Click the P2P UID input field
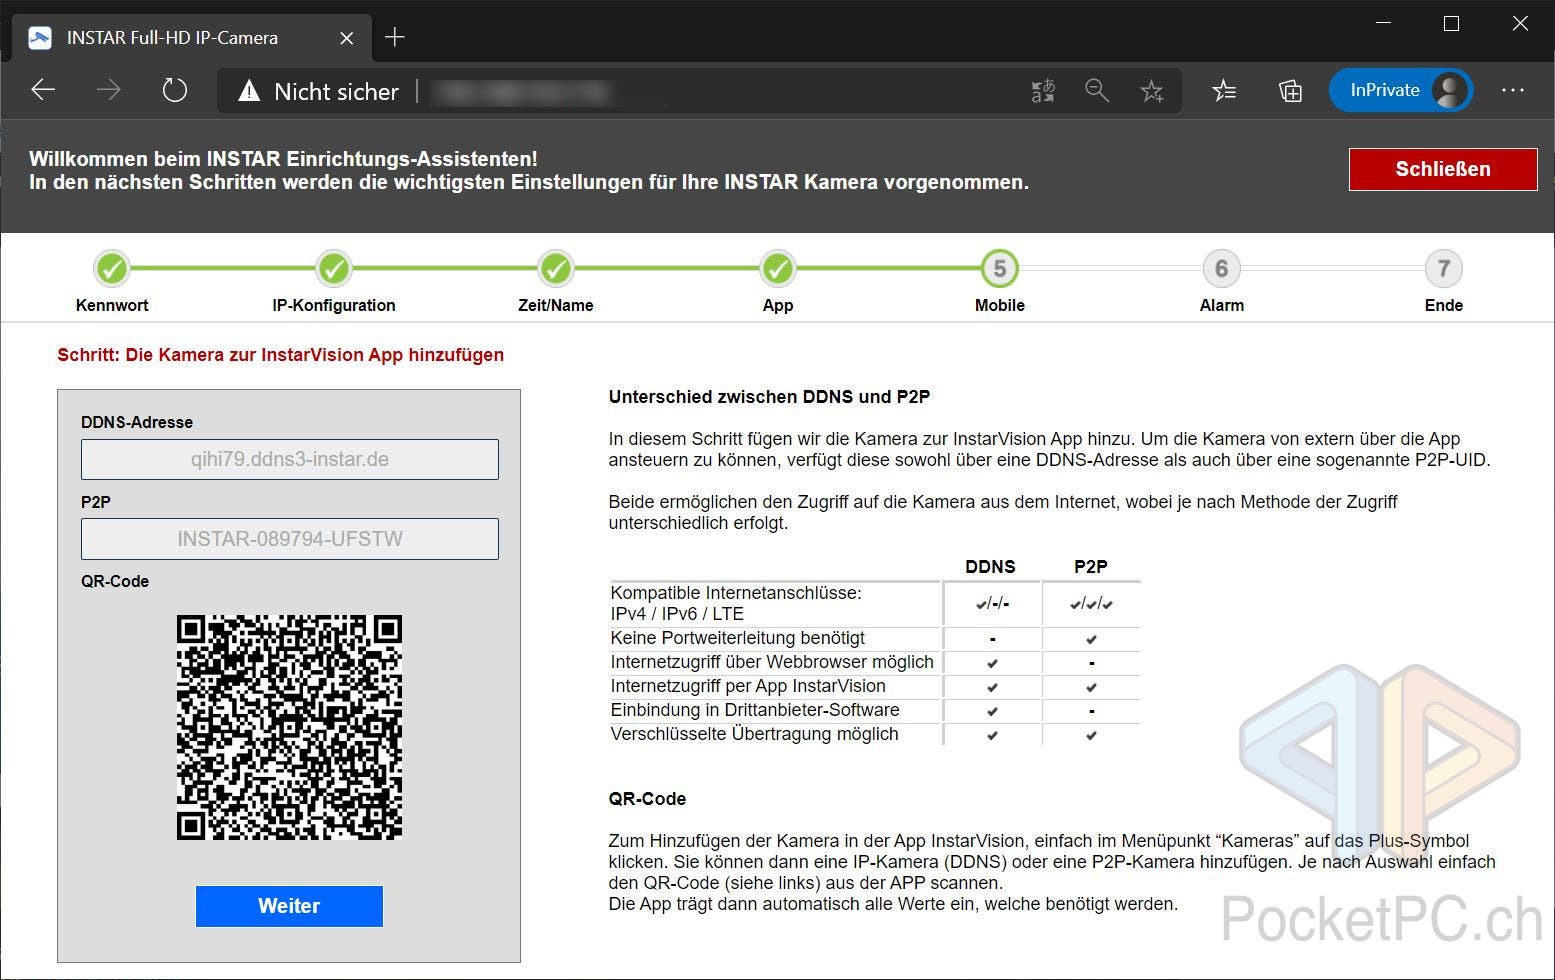1555x980 pixels. pyautogui.click(x=290, y=539)
